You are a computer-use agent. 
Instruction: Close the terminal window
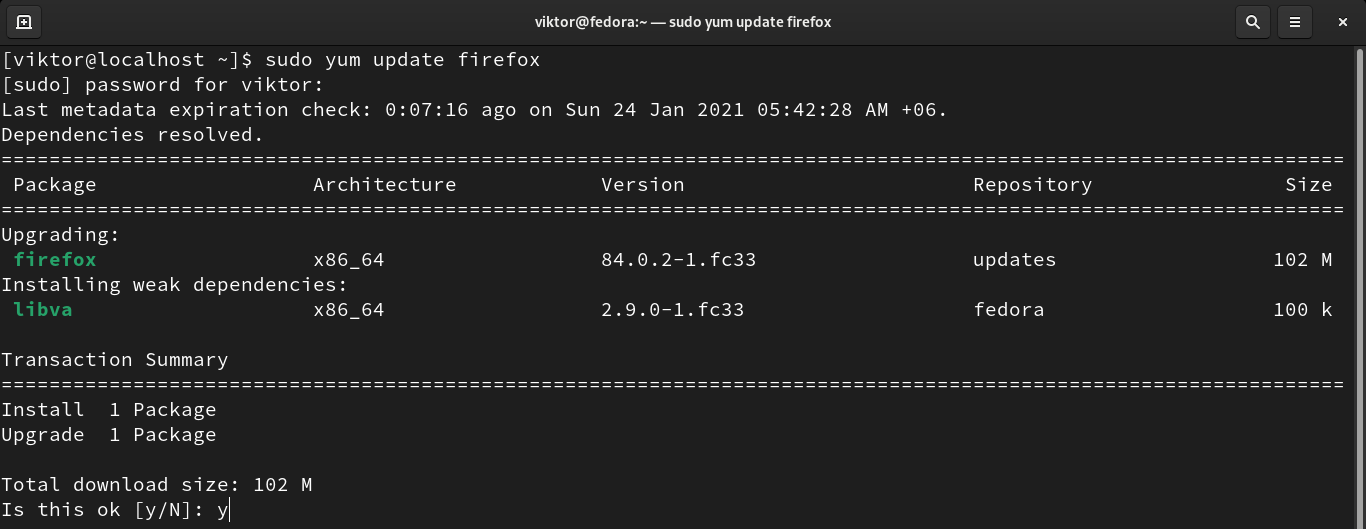(x=1344, y=21)
